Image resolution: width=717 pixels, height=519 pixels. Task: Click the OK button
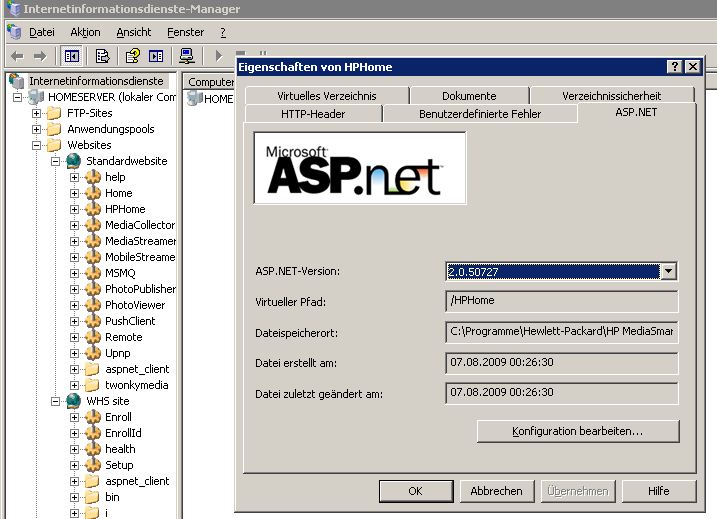tap(416, 491)
